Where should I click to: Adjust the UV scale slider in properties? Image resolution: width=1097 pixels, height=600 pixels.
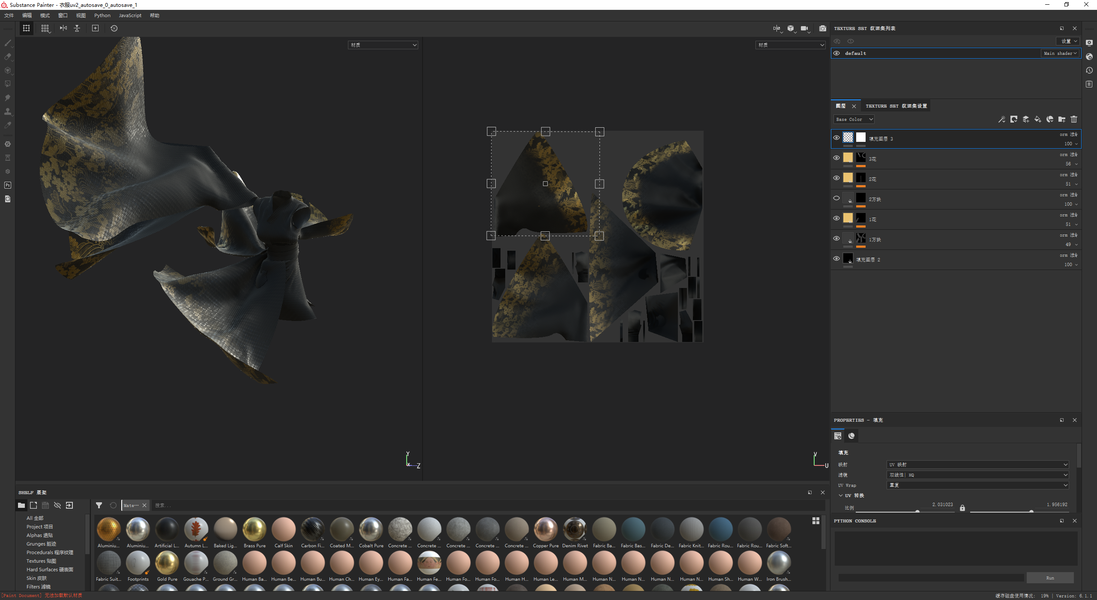[x=917, y=511]
